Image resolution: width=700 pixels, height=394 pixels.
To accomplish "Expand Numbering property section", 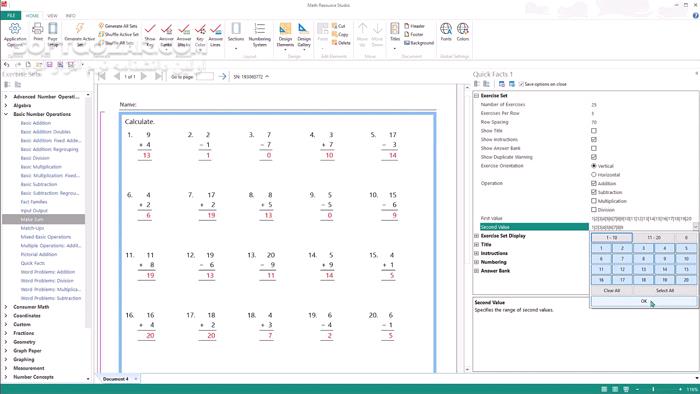I will [x=476, y=262].
